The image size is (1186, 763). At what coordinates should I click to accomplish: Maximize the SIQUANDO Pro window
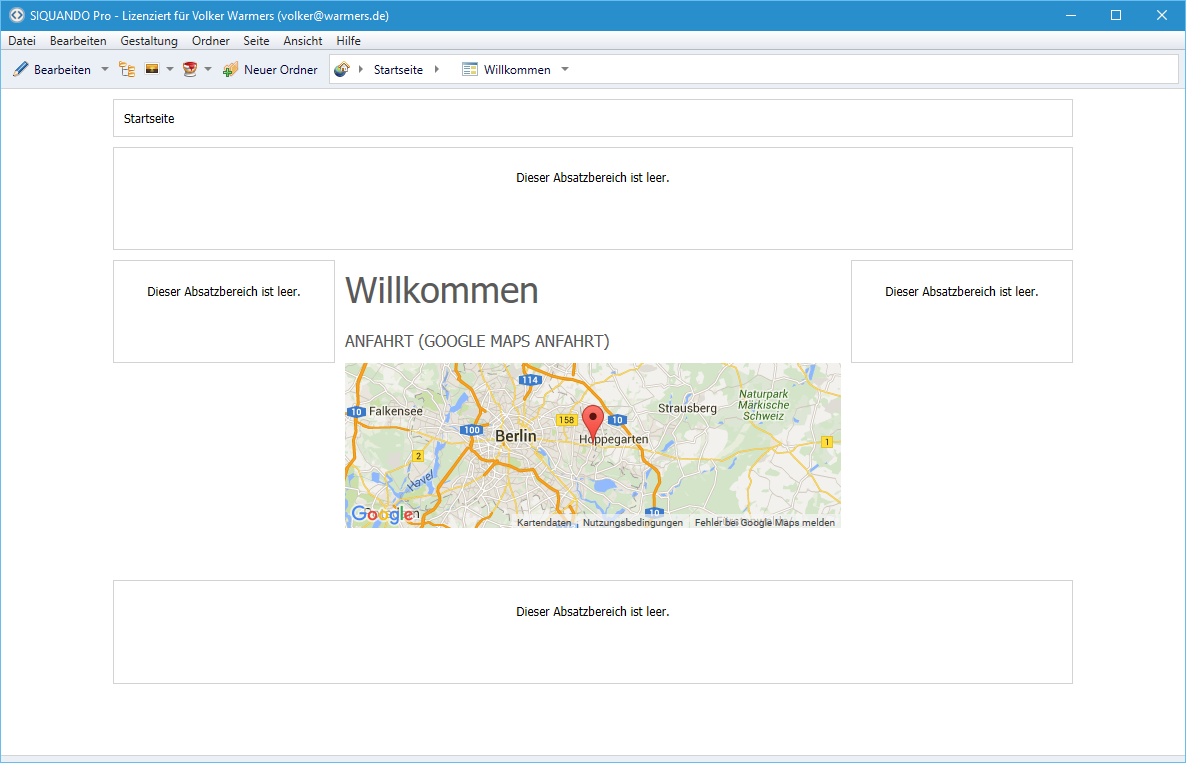1116,15
